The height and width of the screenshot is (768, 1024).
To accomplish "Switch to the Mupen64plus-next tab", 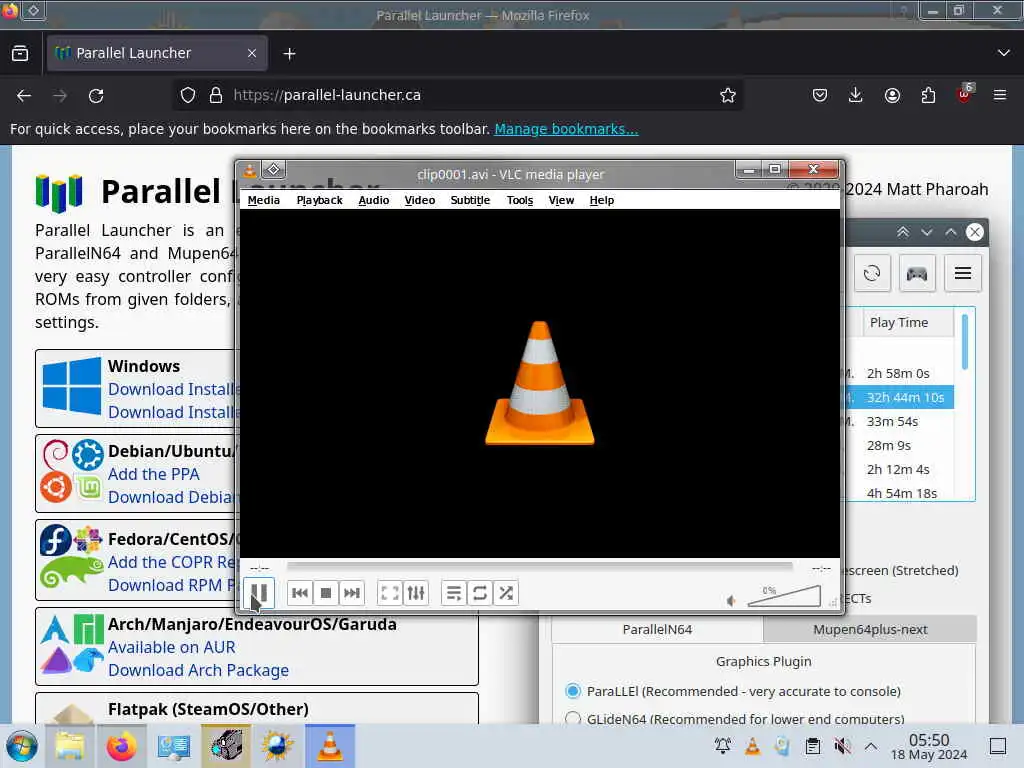I will (870, 630).
